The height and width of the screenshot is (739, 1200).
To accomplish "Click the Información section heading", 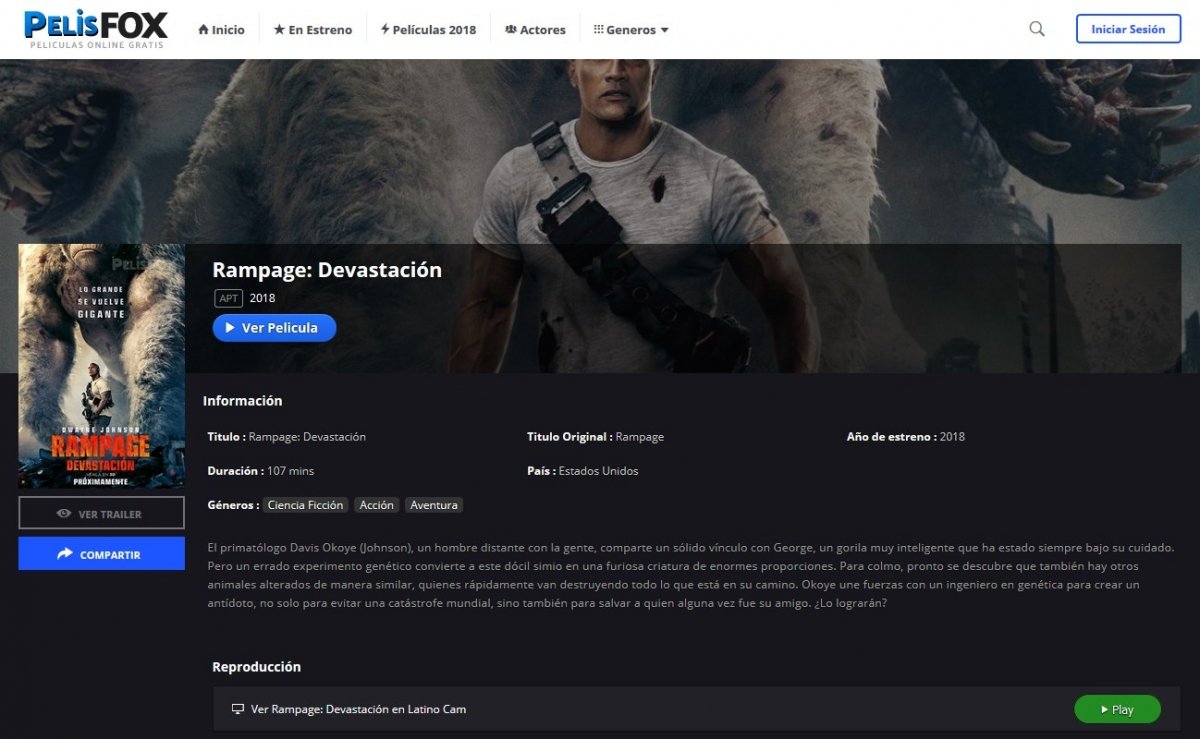I will click(243, 401).
